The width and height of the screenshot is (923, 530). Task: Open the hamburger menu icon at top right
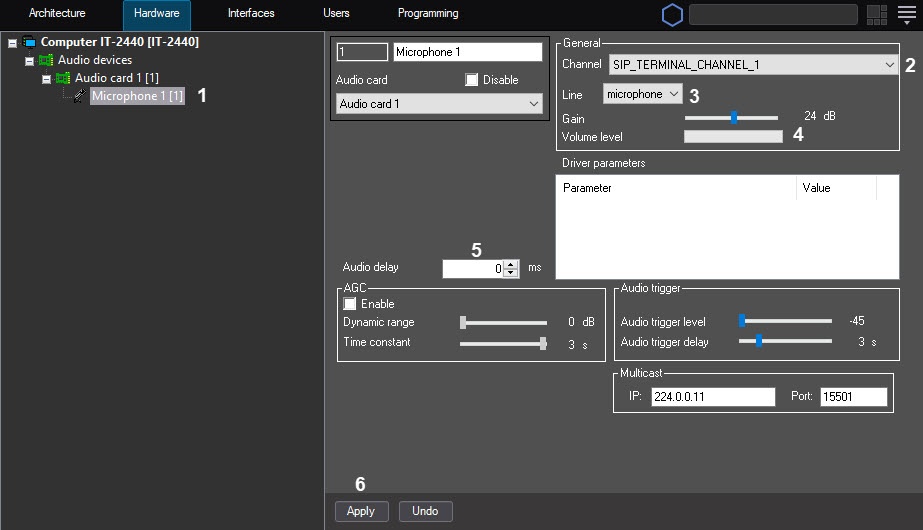906,15
